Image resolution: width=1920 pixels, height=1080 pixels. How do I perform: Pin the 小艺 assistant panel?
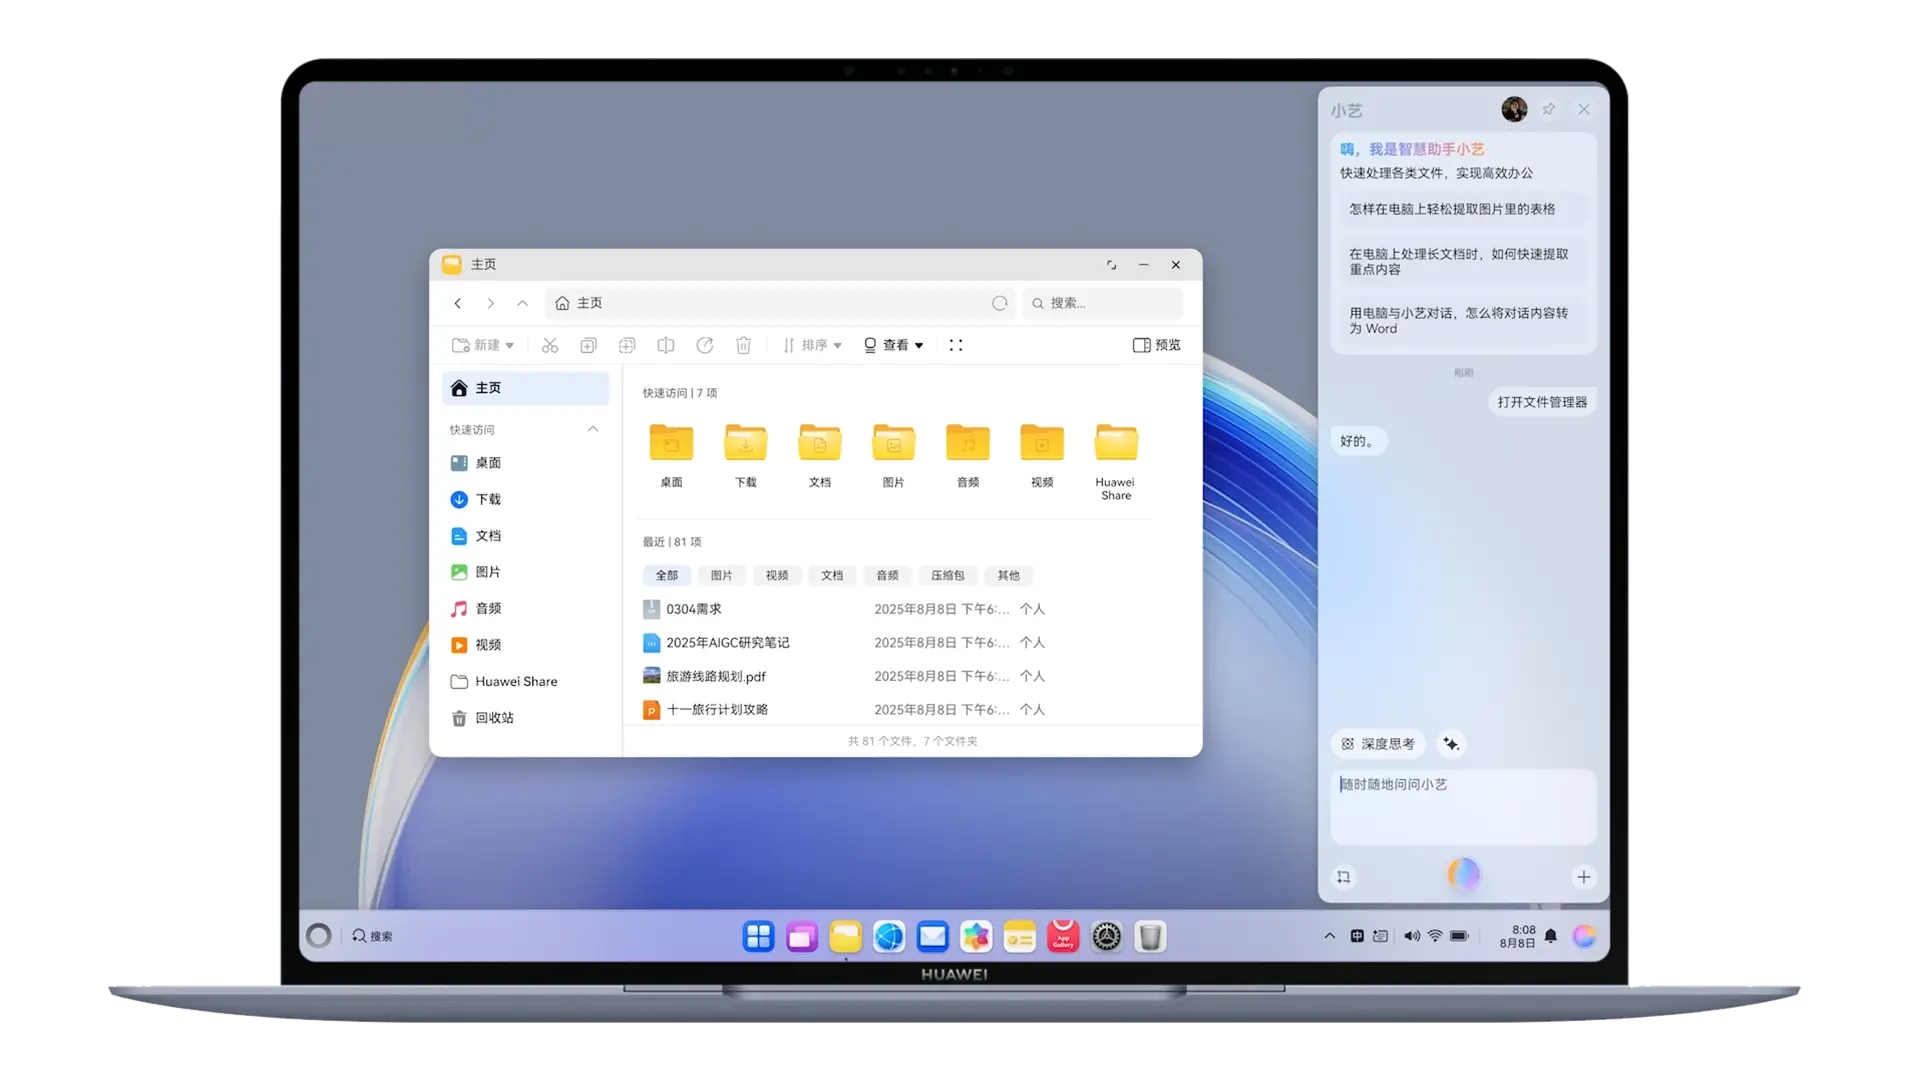click(x=1549, y=109)
